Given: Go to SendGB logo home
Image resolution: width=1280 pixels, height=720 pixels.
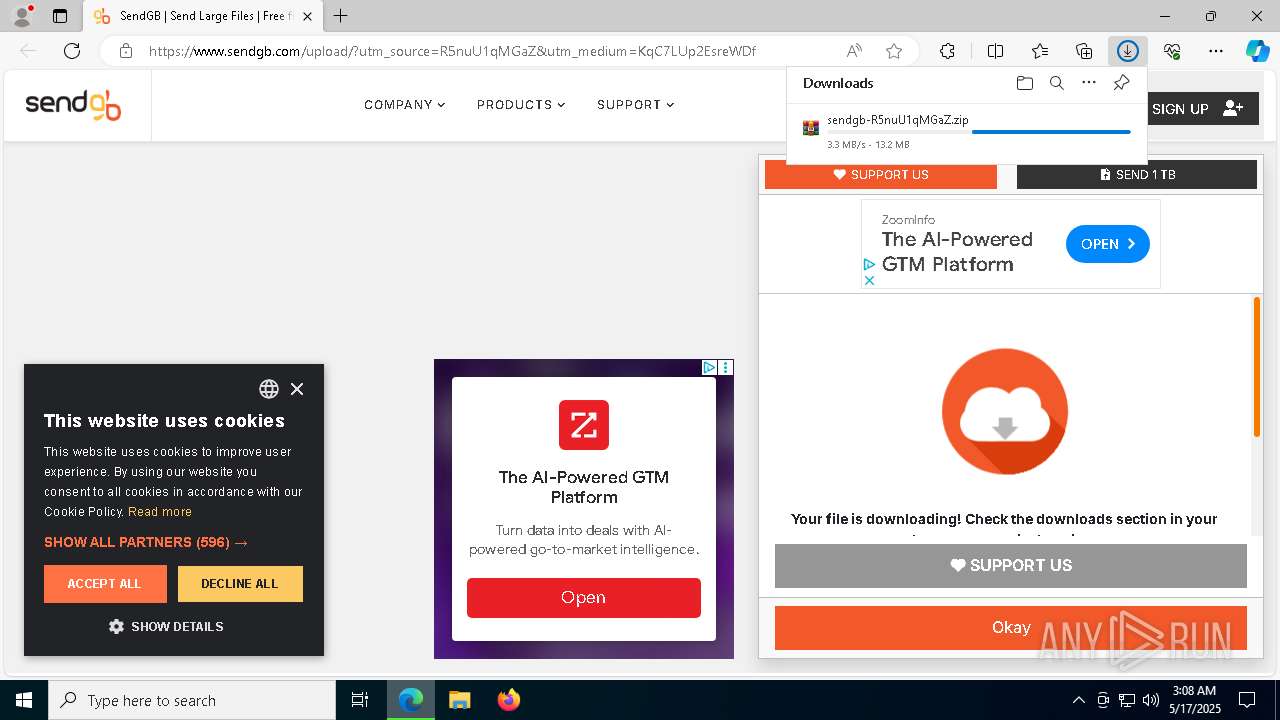Looking at the screenshot, I should click(x=73, y=105).
